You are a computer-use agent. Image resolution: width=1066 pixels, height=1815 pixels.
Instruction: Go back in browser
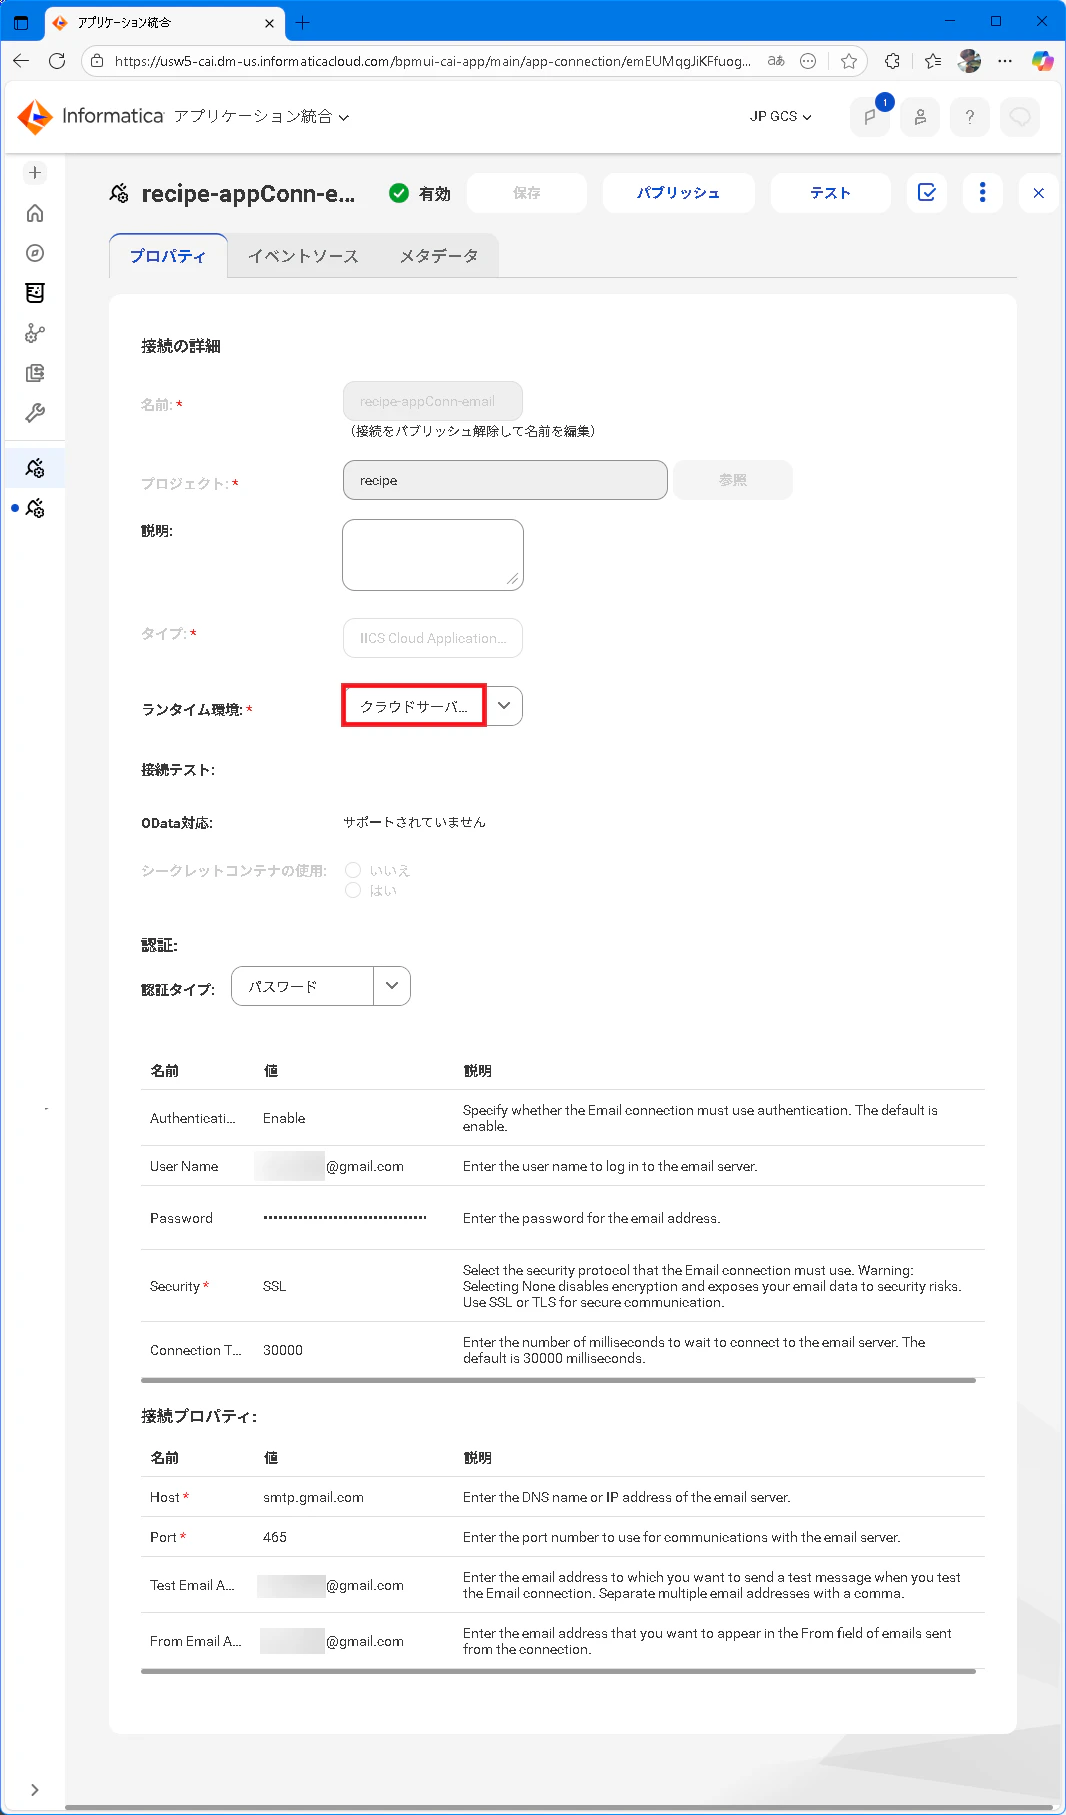click(x=21, y=61)
